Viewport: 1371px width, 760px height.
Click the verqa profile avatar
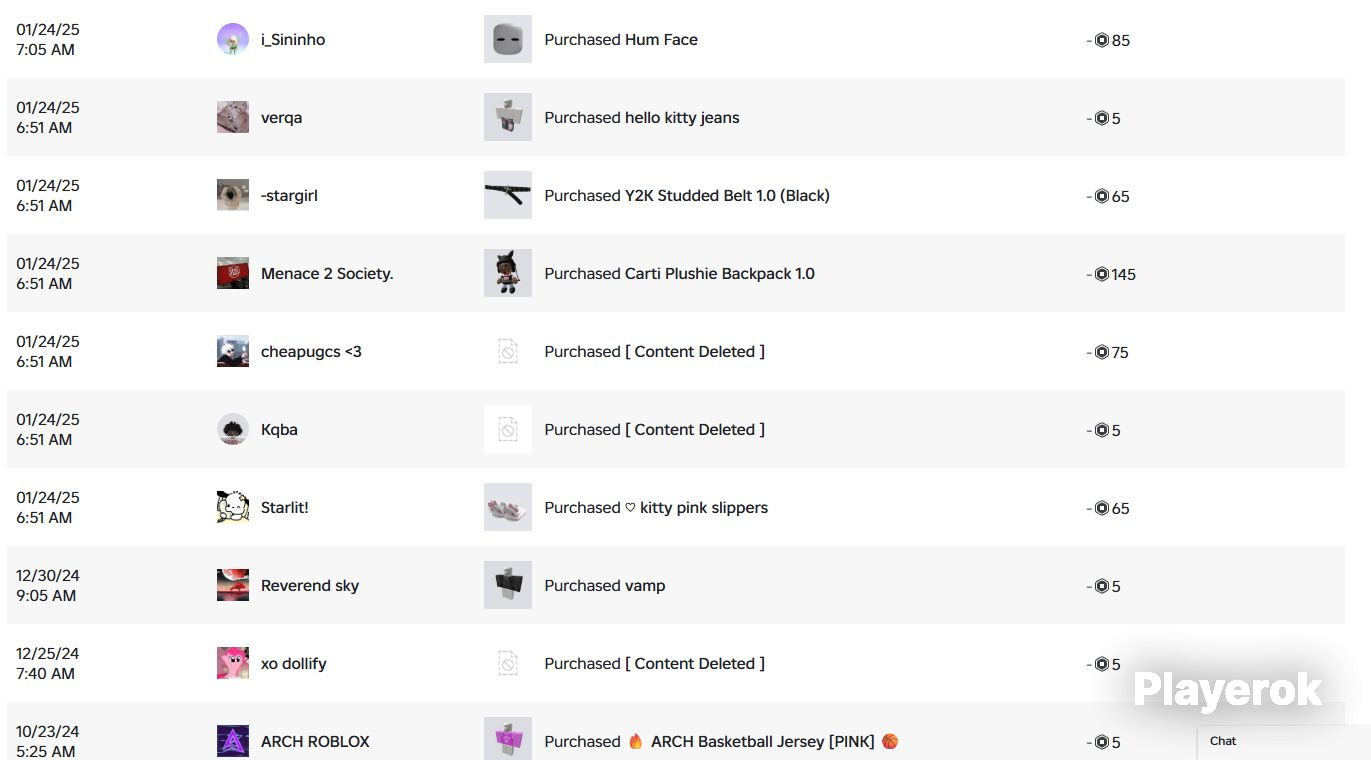click(x=233, y=117)
